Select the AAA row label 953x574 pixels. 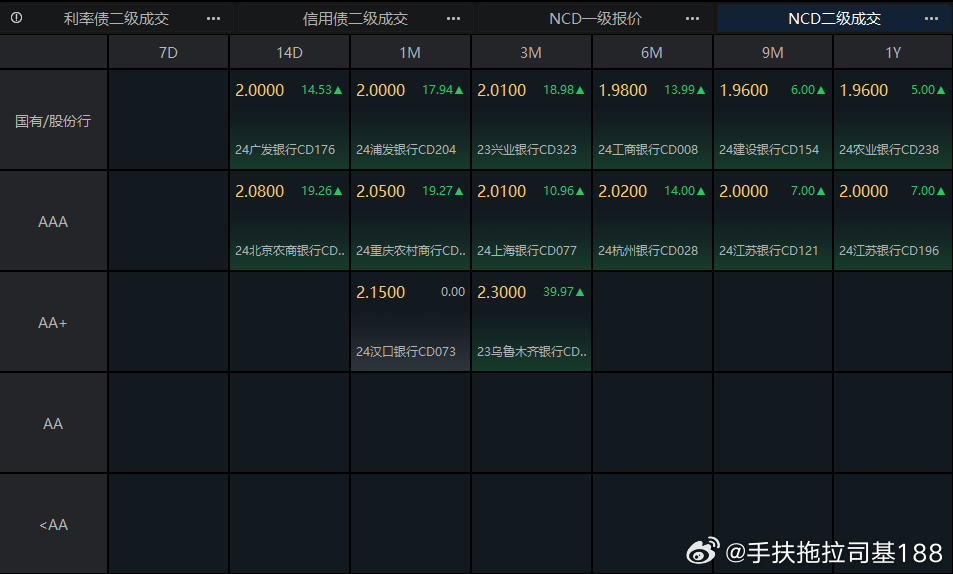point(53,222)
